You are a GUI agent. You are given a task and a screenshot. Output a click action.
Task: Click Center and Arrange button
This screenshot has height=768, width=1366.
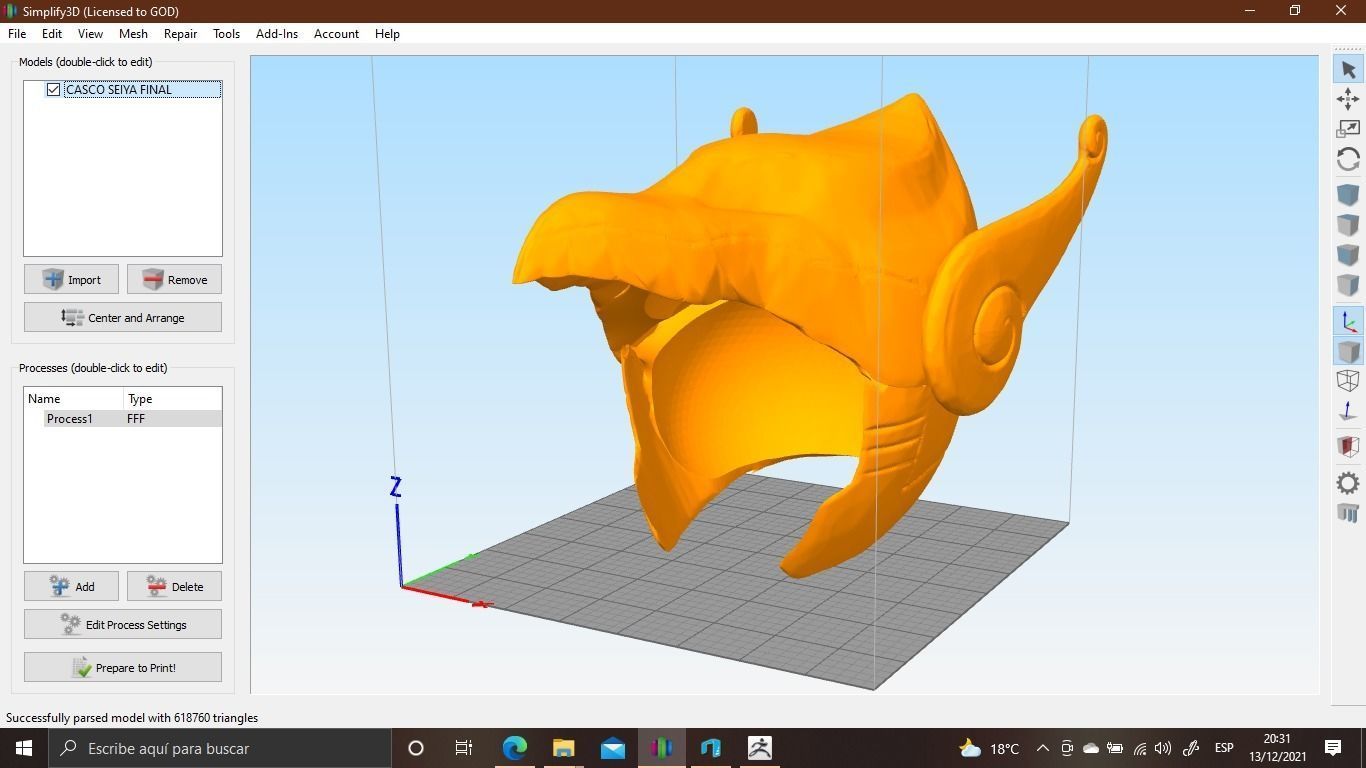pos(123,318)
